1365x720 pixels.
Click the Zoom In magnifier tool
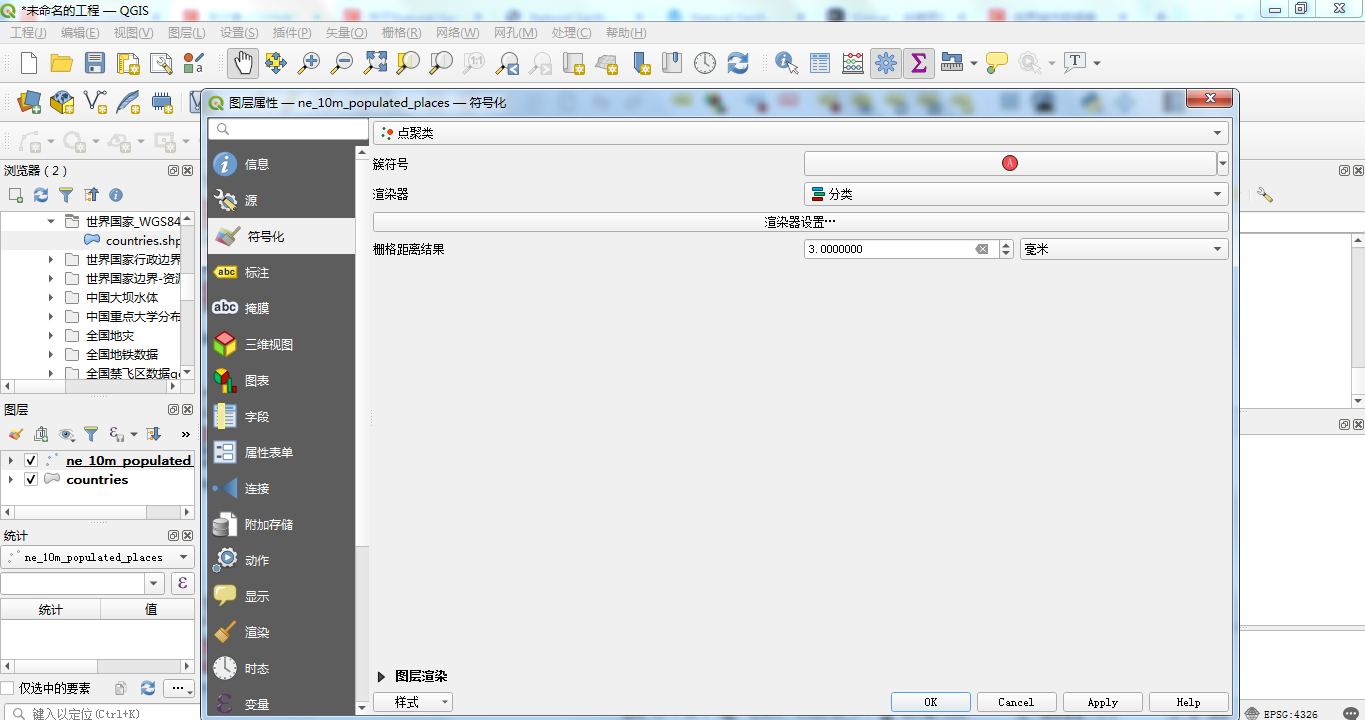coord(309,63)
